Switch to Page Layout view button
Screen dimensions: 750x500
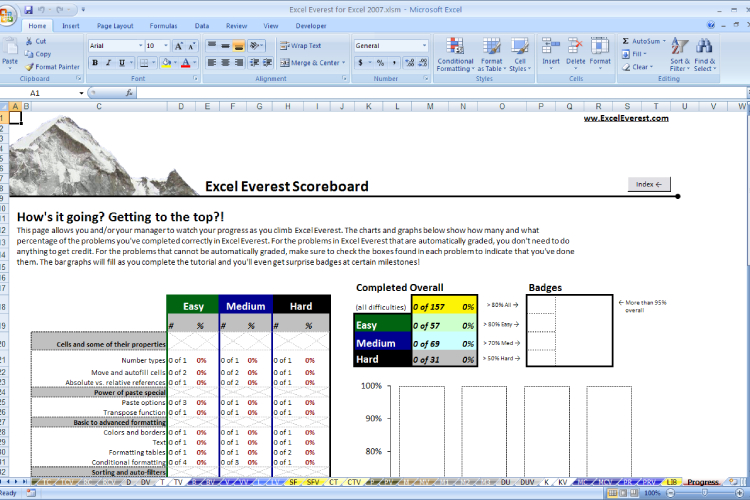(x=623, y=493)
